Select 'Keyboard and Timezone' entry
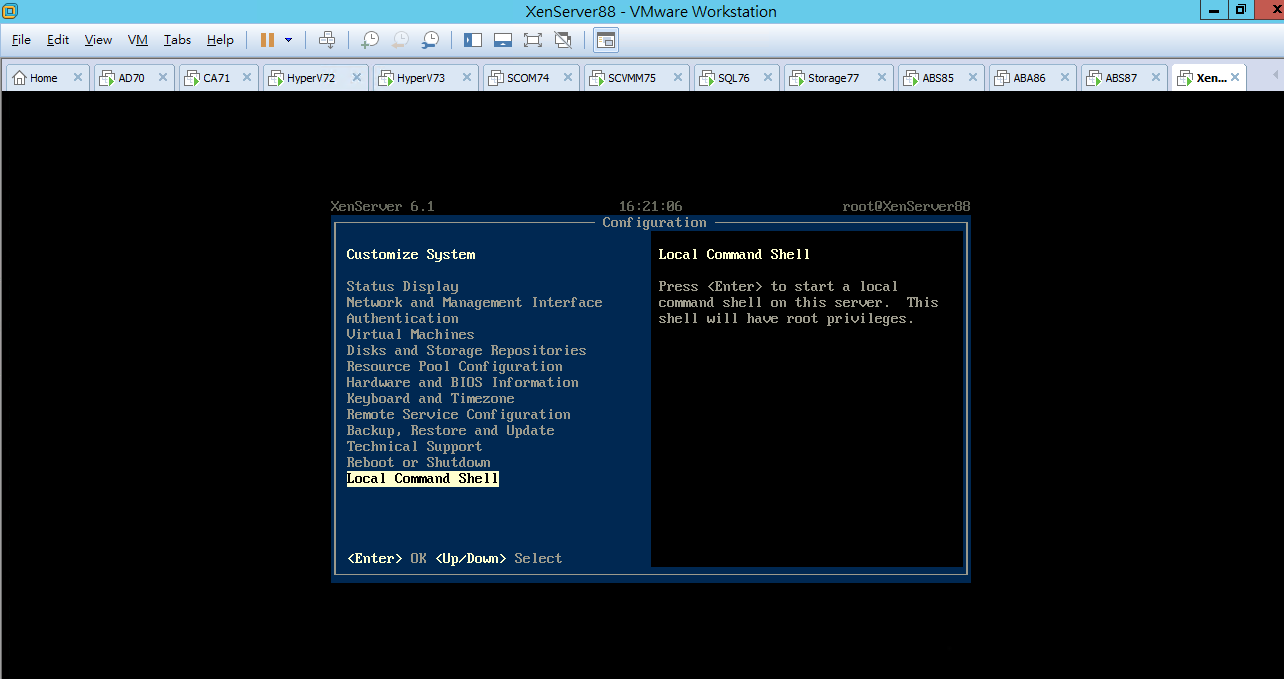The image size is (1285, 679). 430,398
